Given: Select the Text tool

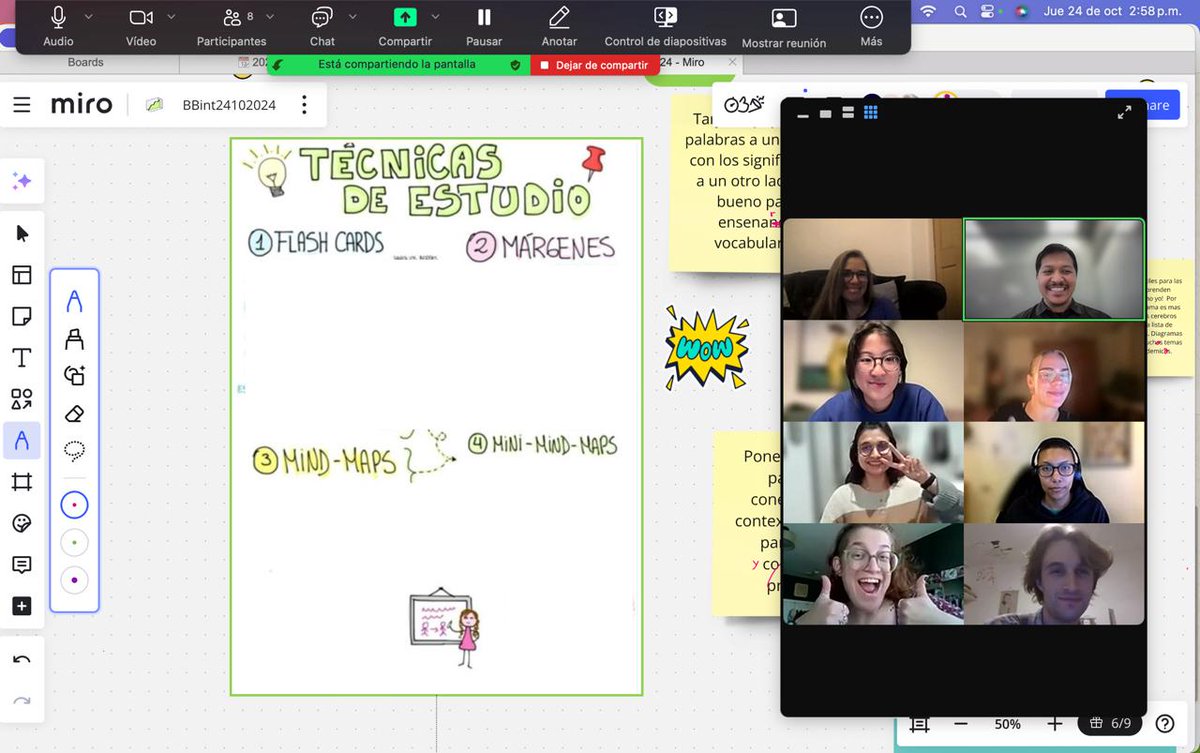Looking at the screenshot, I should pyautogui.click(x=22, y=358).
